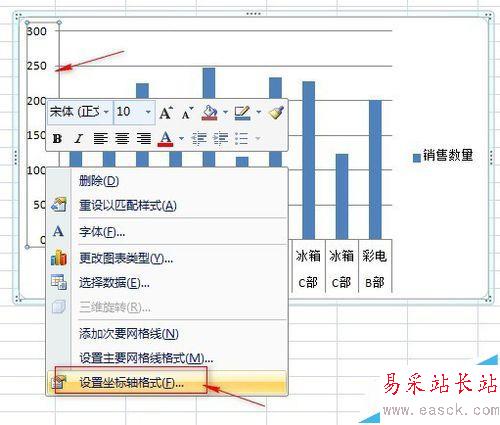This screenshot has width=500, height=425.
Task: Click the B部 category label
Action: click(375, 283)
